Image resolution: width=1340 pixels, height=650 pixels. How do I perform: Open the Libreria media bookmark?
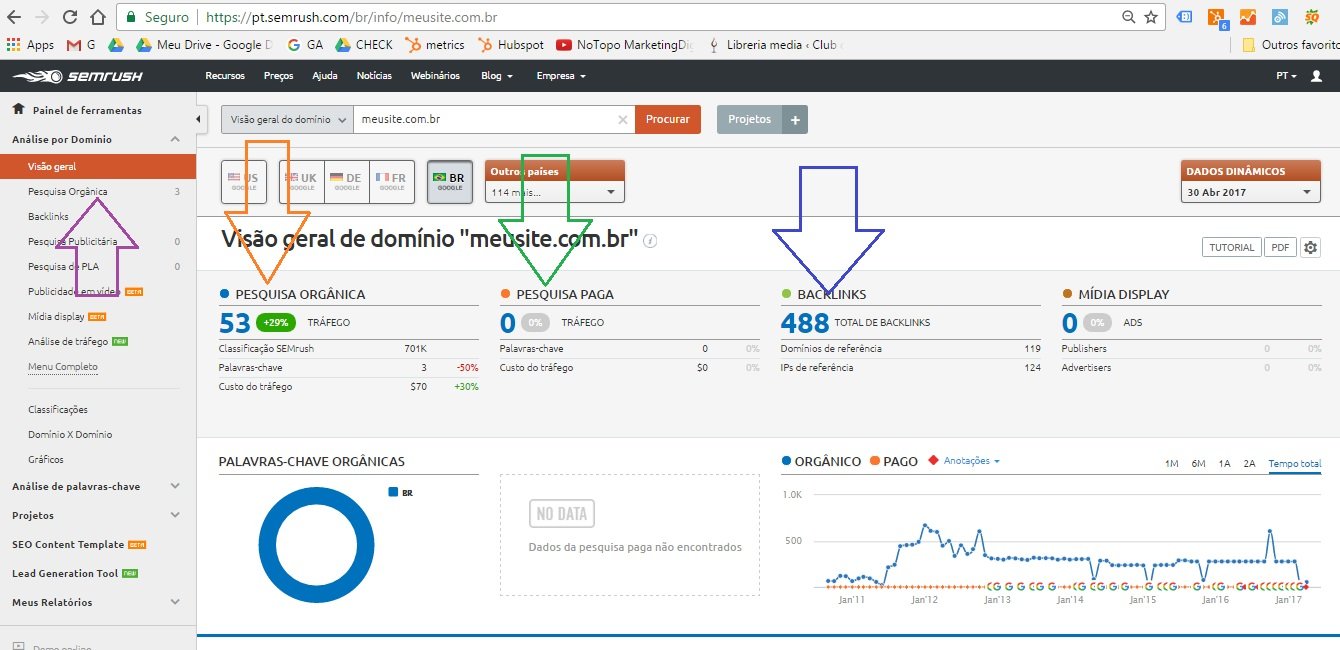[x=775, y=44]
